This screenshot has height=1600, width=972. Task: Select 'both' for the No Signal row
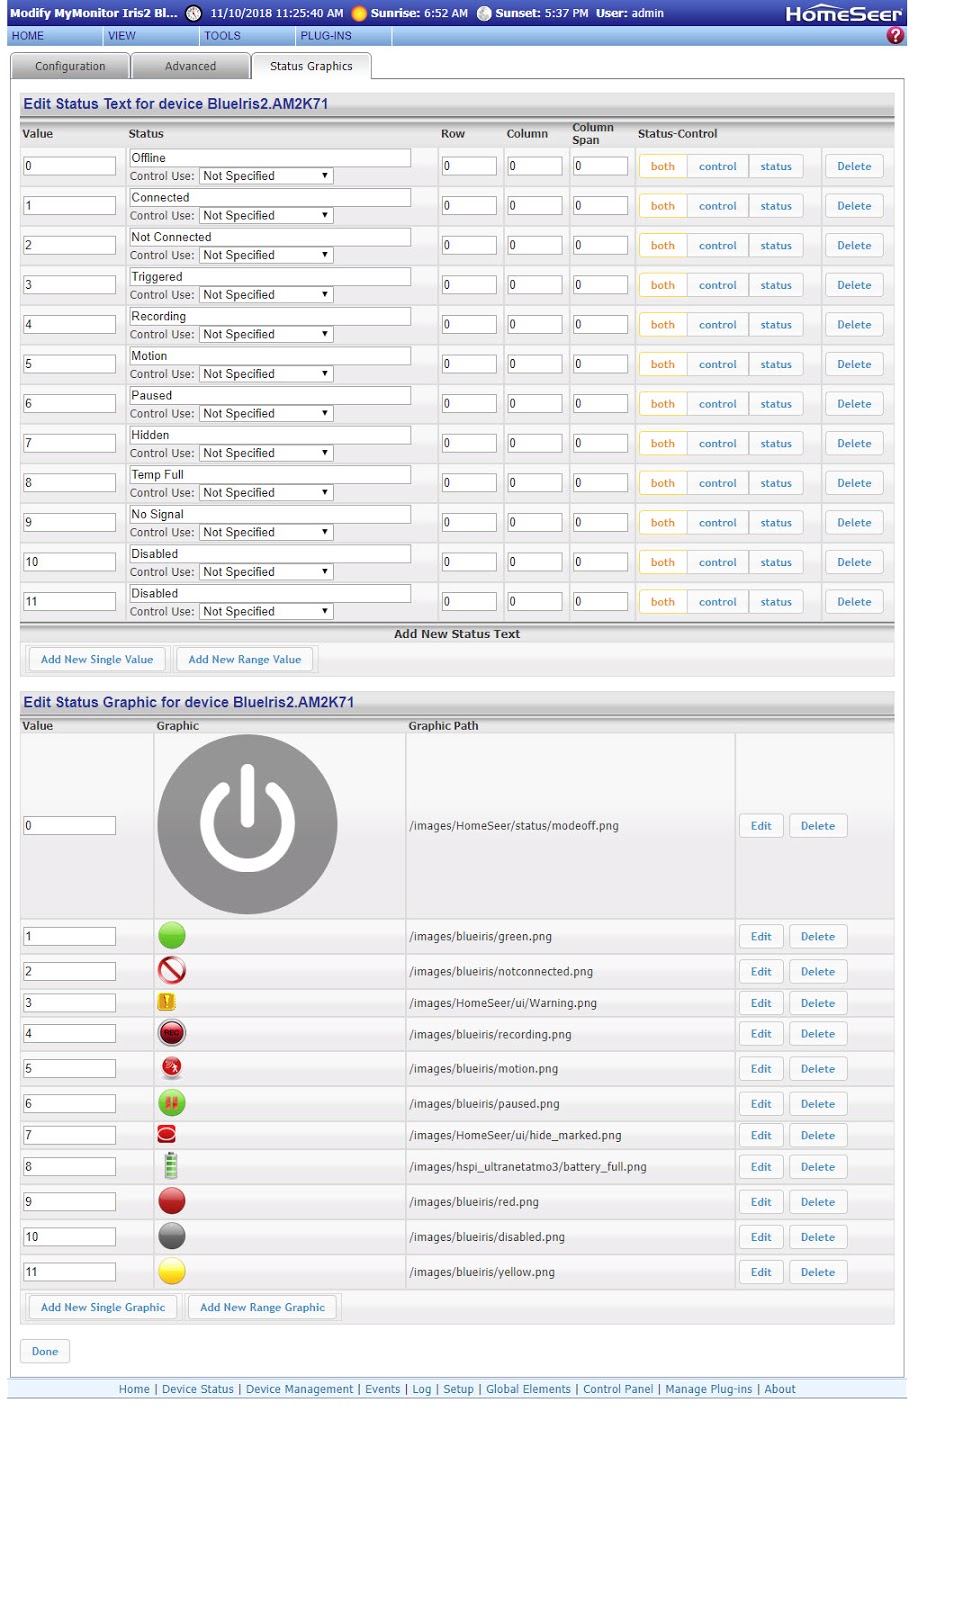click(x=663, y=522)
